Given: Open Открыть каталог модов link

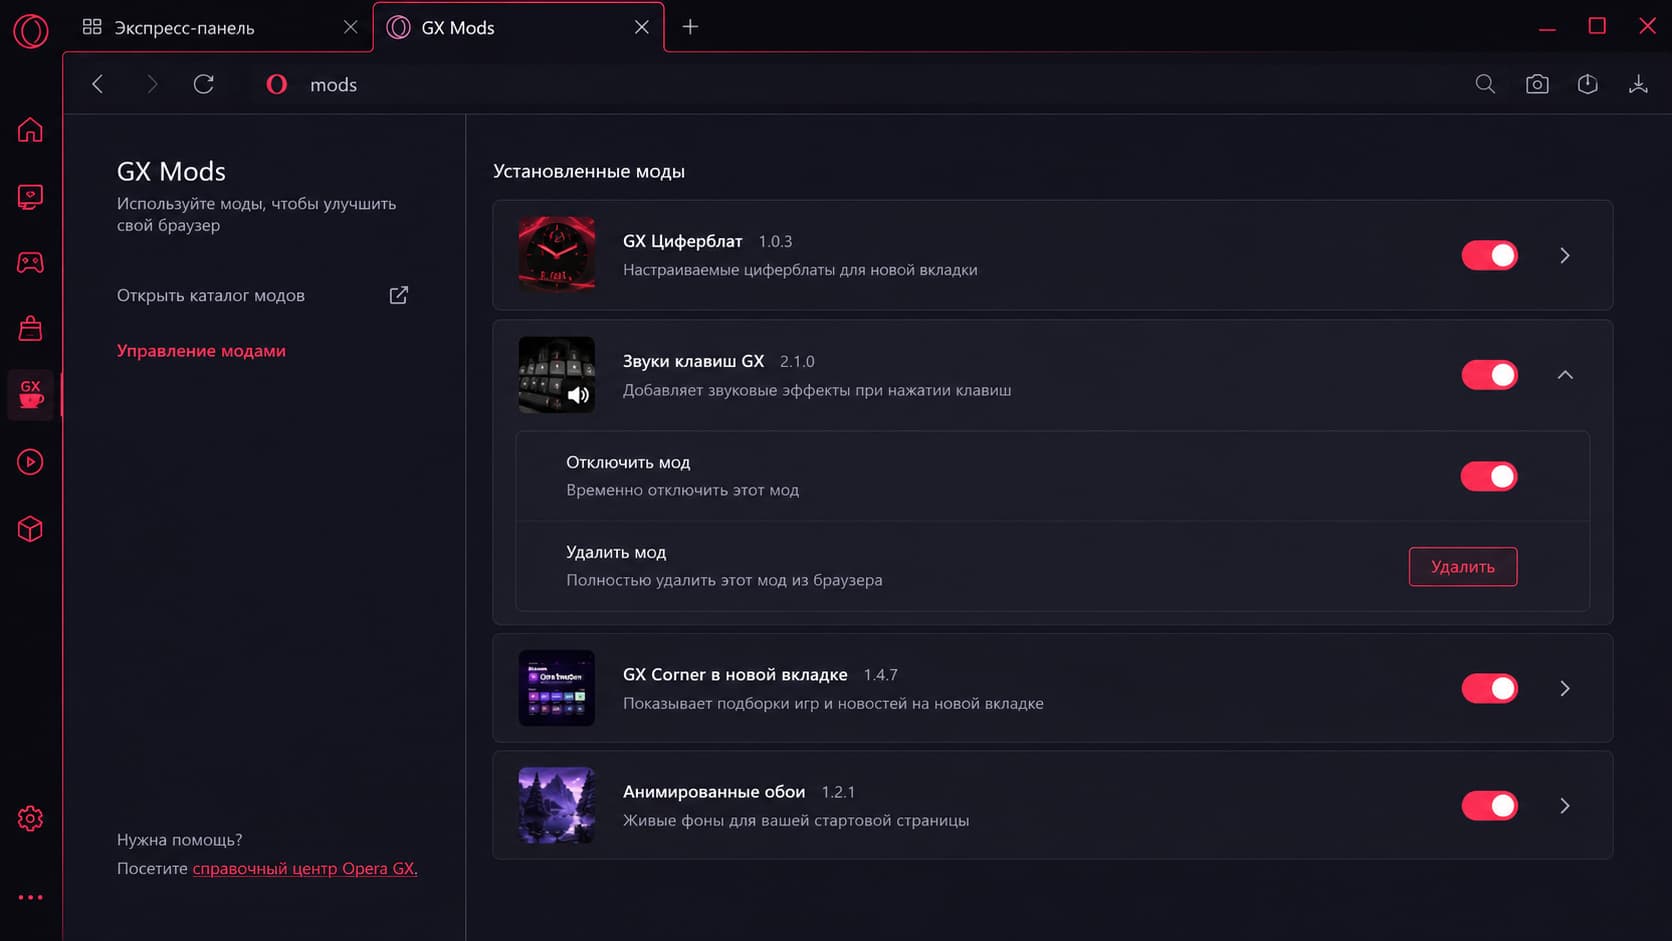Looking at the screenshot, I should [x=211, y=295].
